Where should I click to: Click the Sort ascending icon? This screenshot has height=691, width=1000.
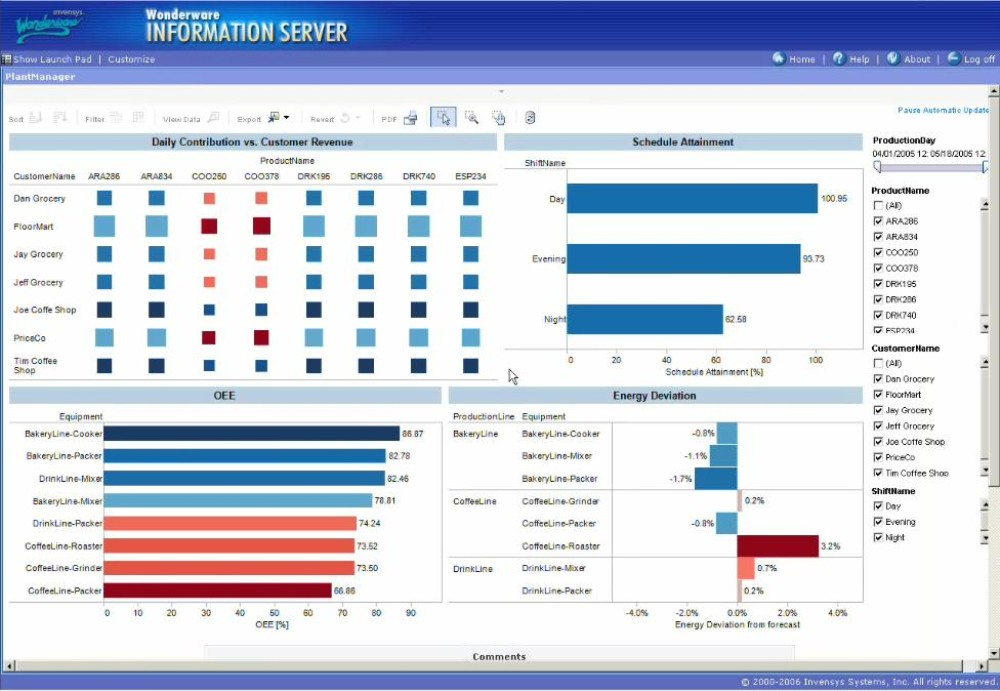coord(37,117)
